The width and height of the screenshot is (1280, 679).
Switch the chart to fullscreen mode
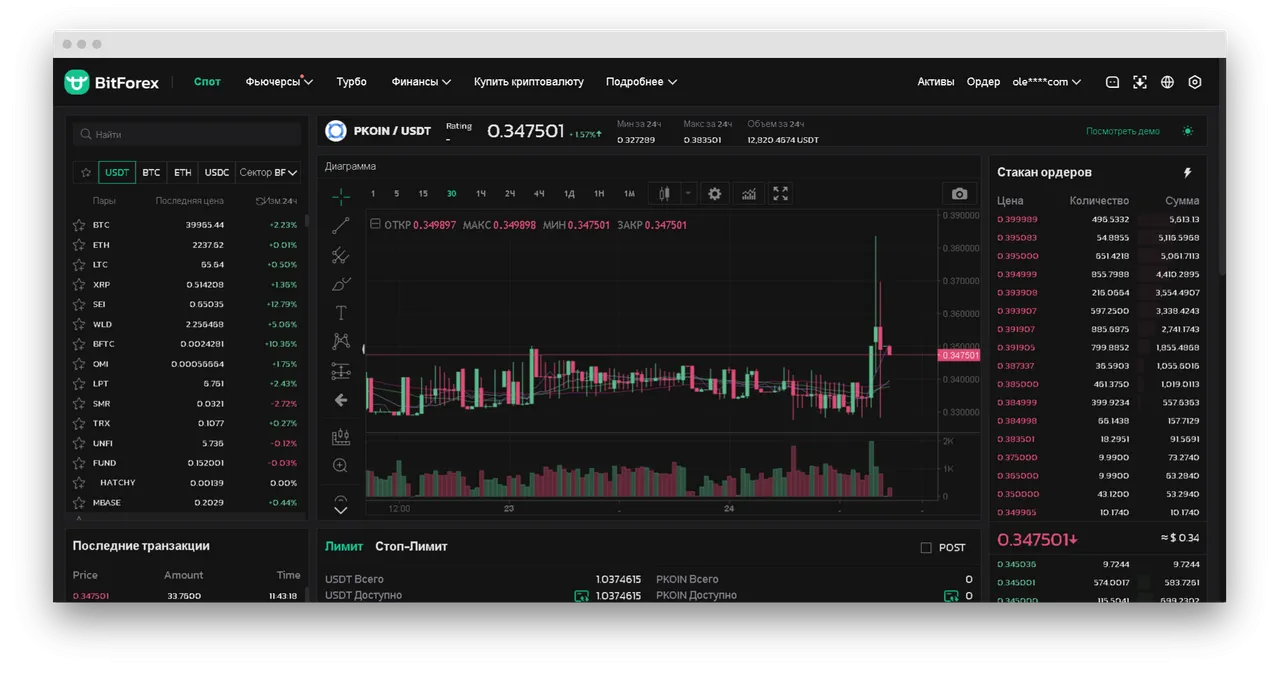point(781,194)
